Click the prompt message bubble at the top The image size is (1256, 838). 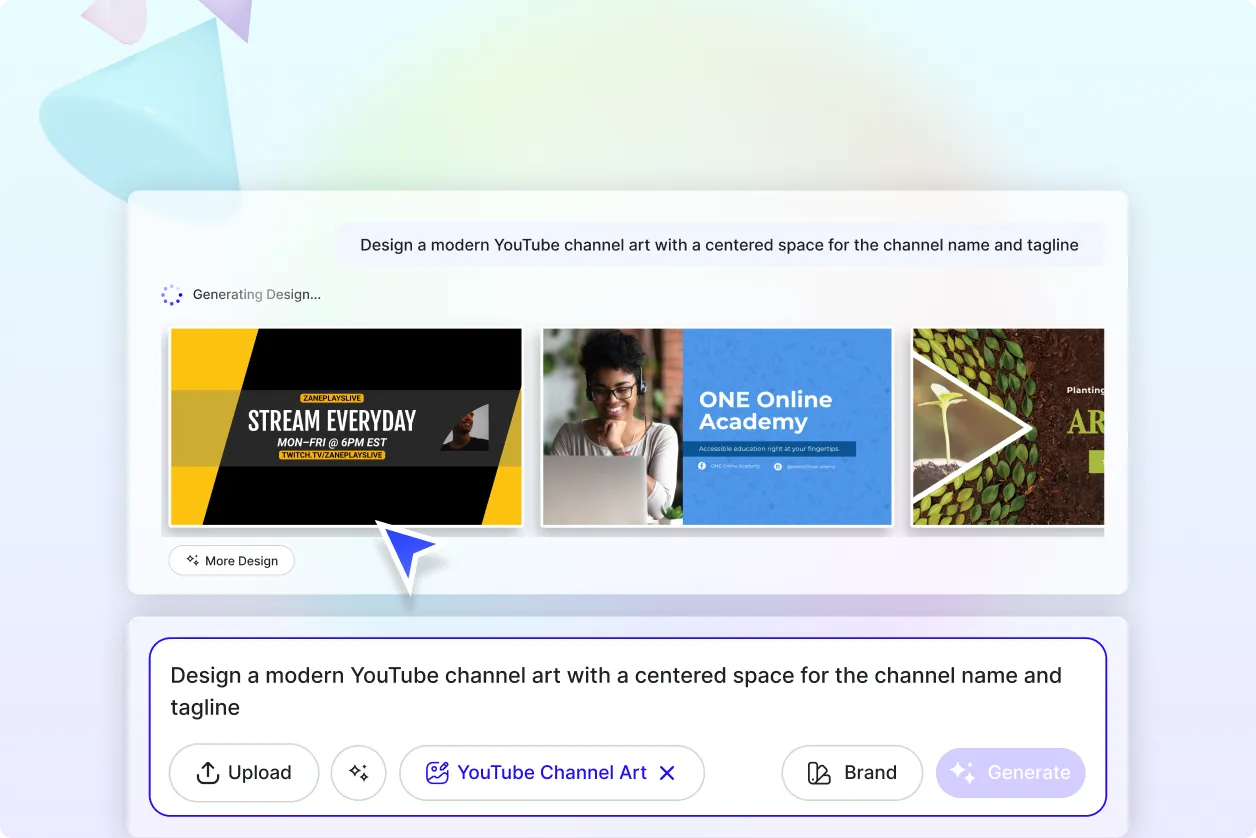(x=720, y=244)
